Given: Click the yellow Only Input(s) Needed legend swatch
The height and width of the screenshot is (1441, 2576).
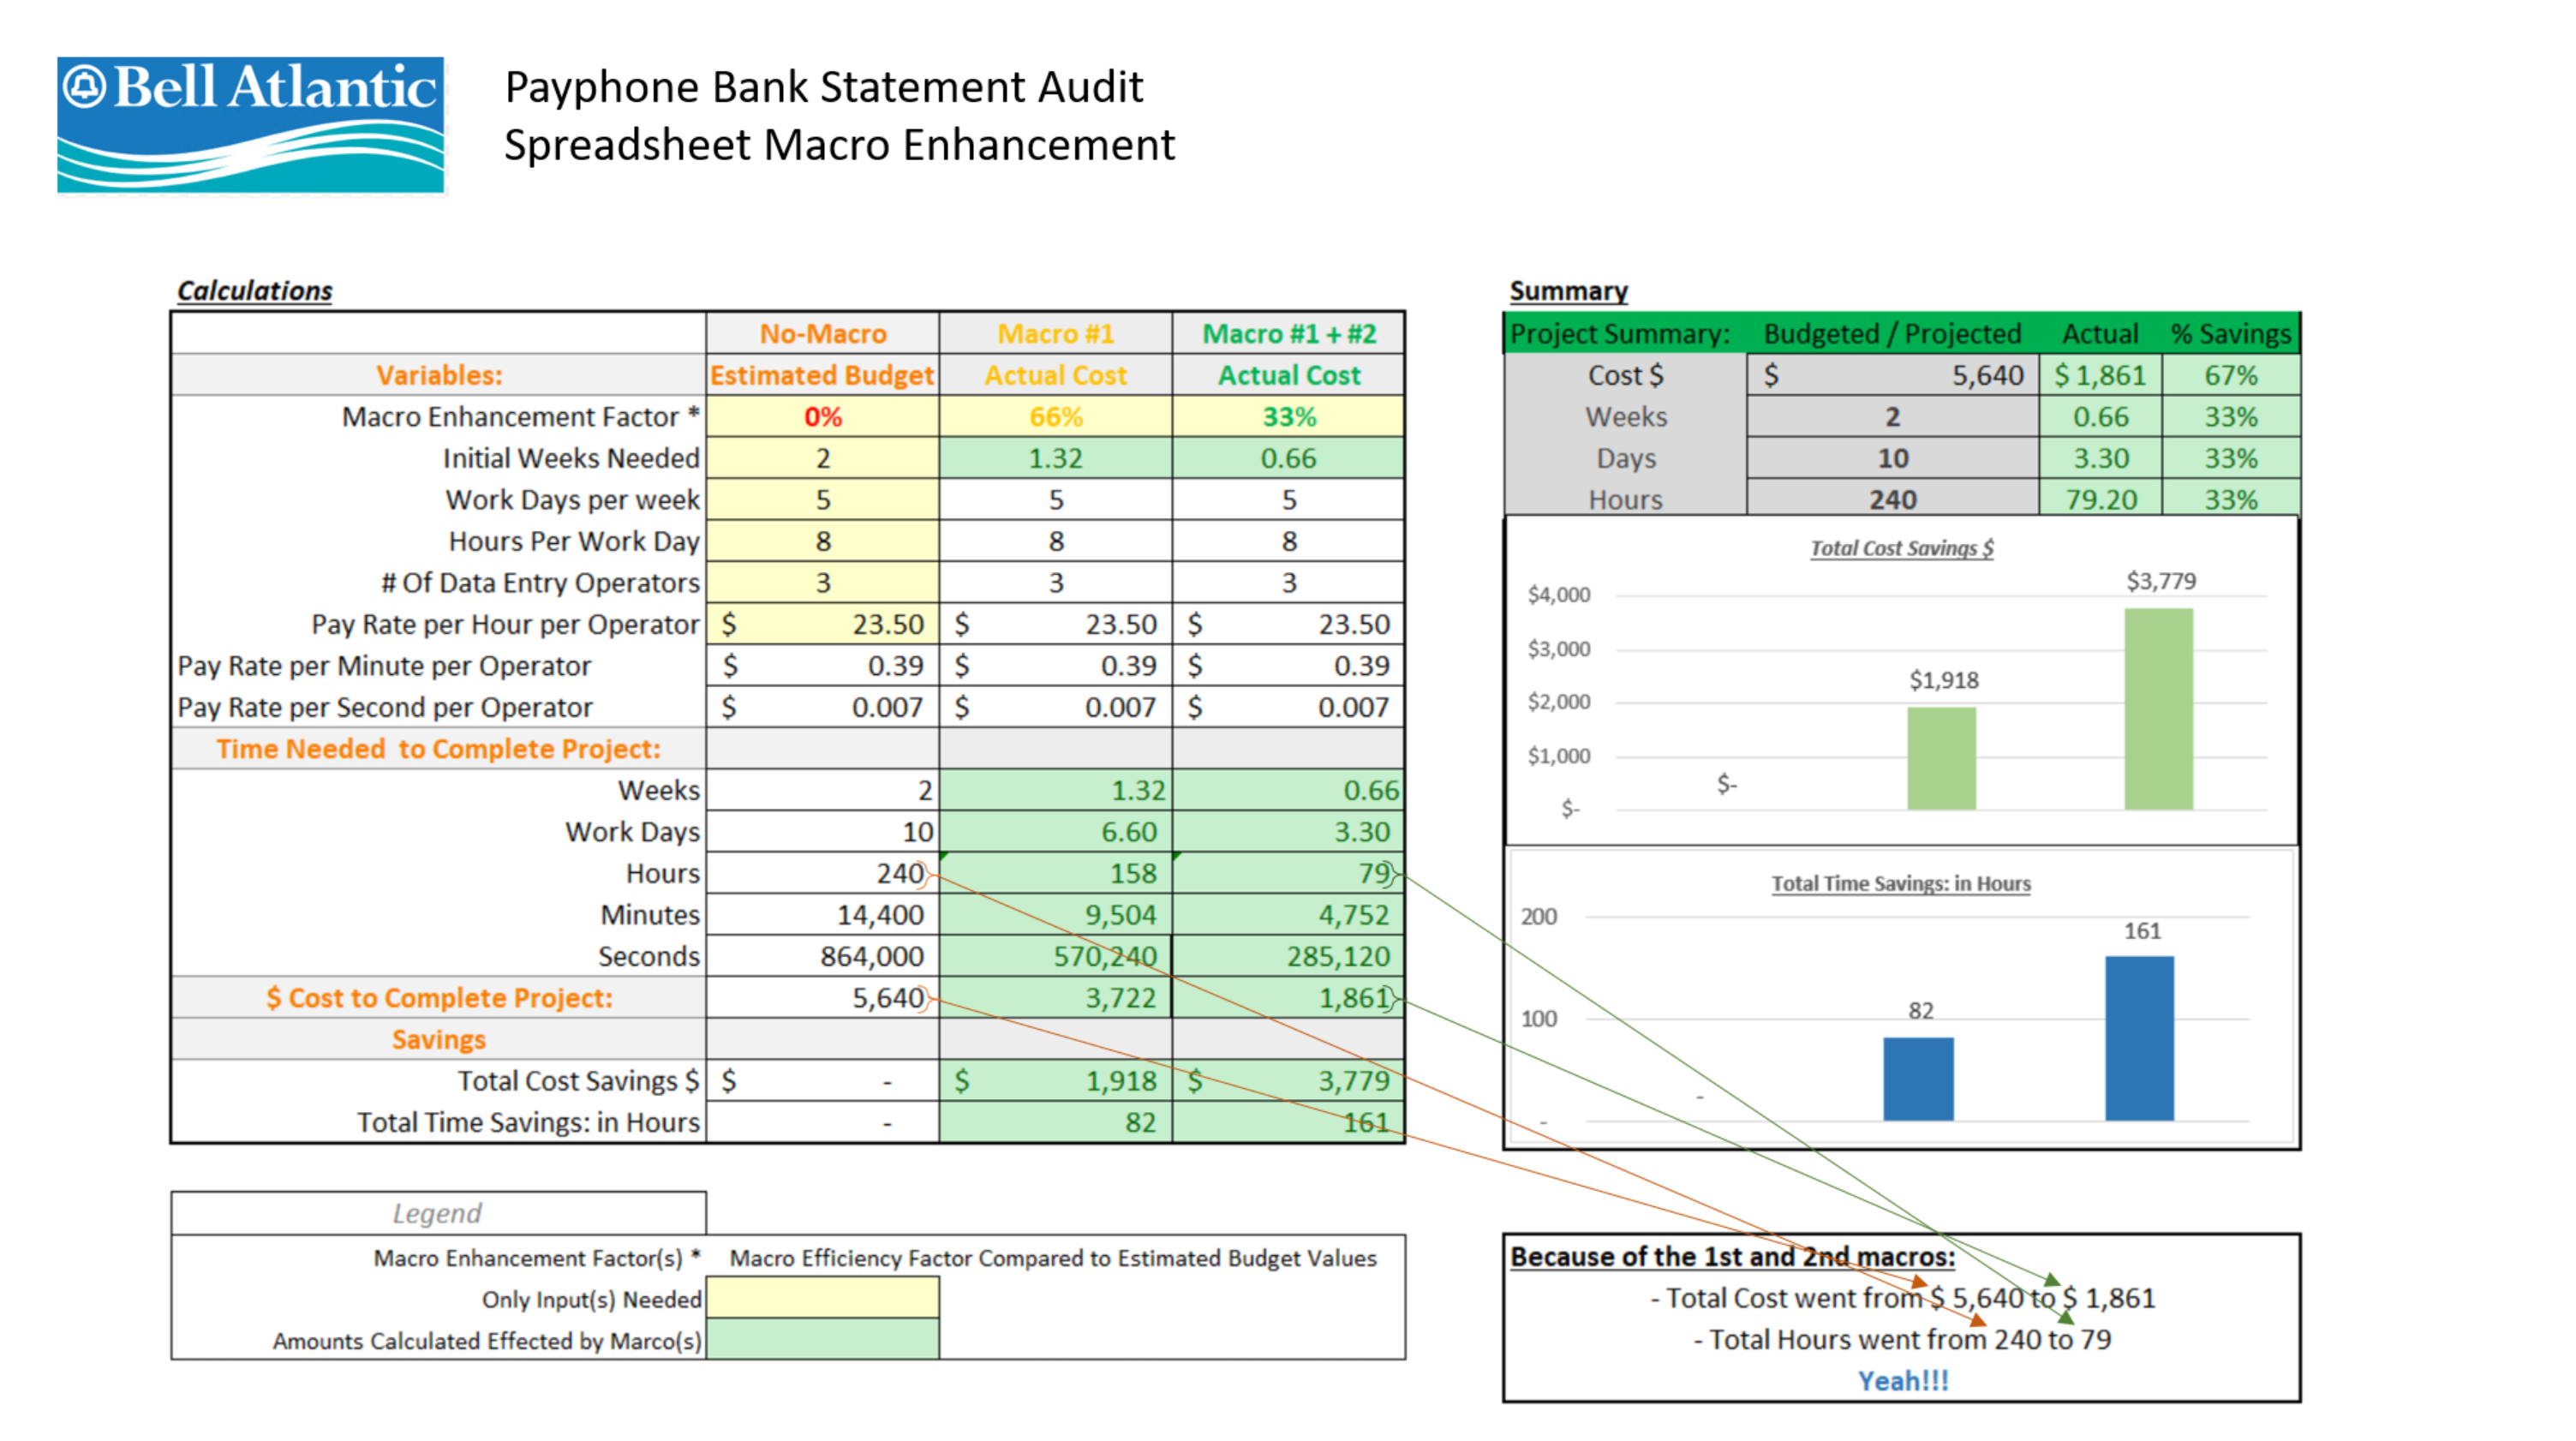Looking at the screenshot, I should pos(822,1298).
